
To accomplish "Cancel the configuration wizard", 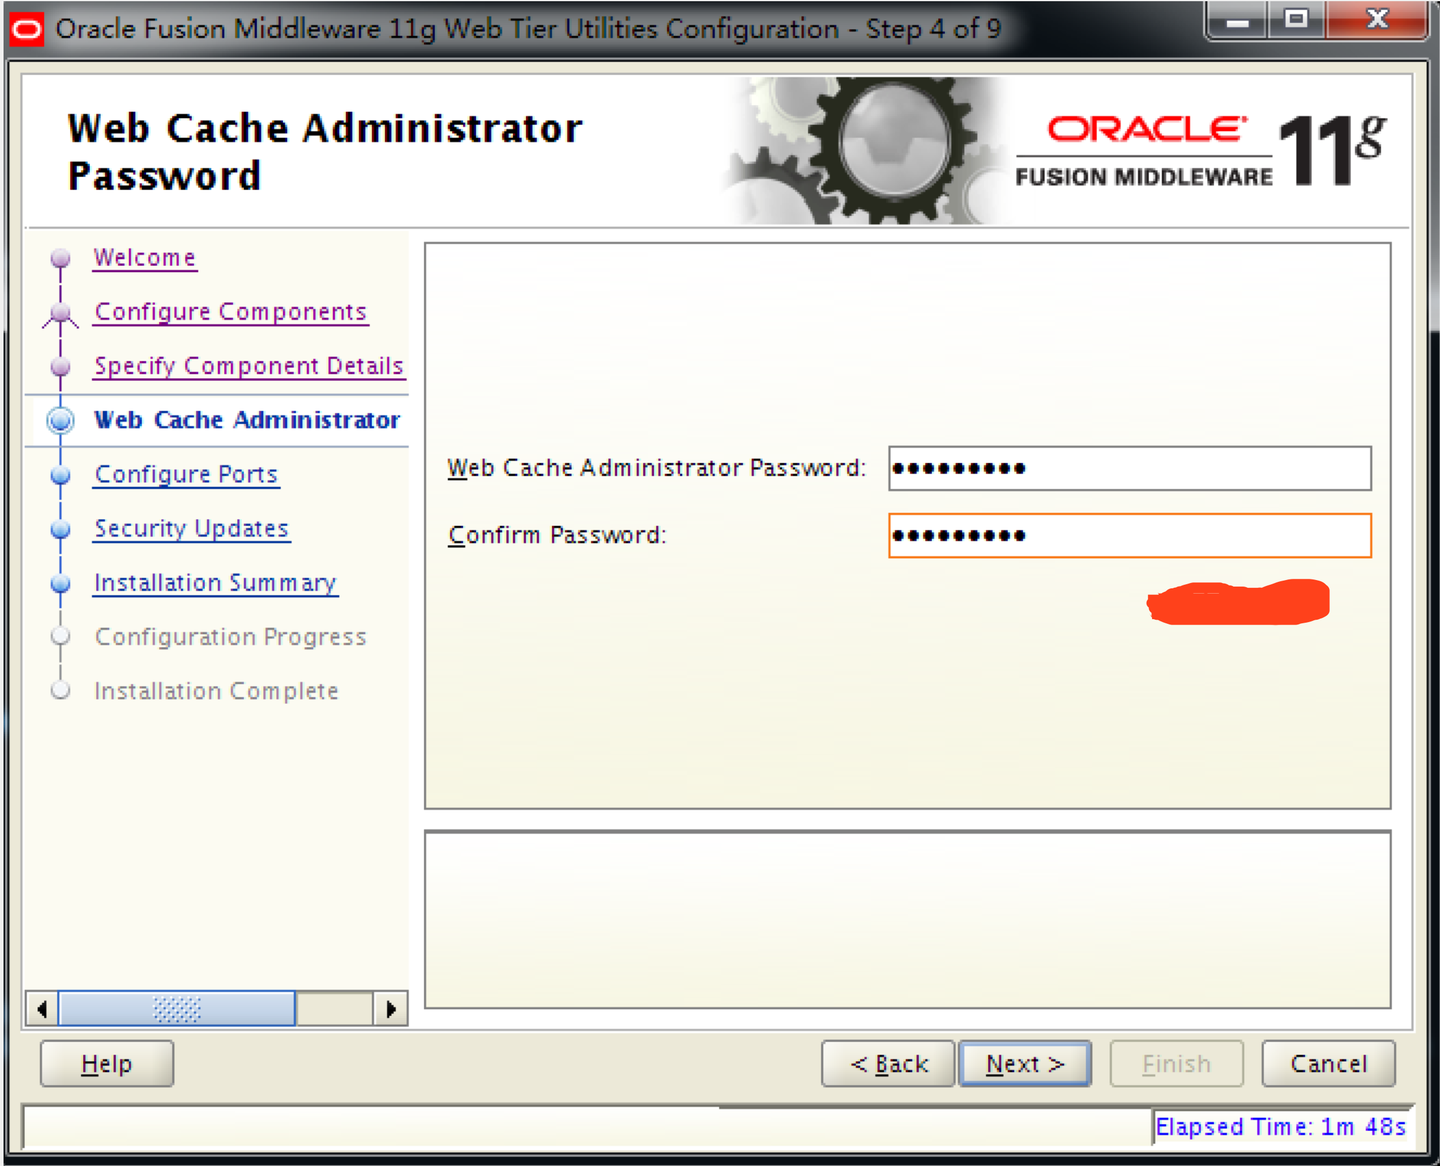I will tap(1329, 1064).
